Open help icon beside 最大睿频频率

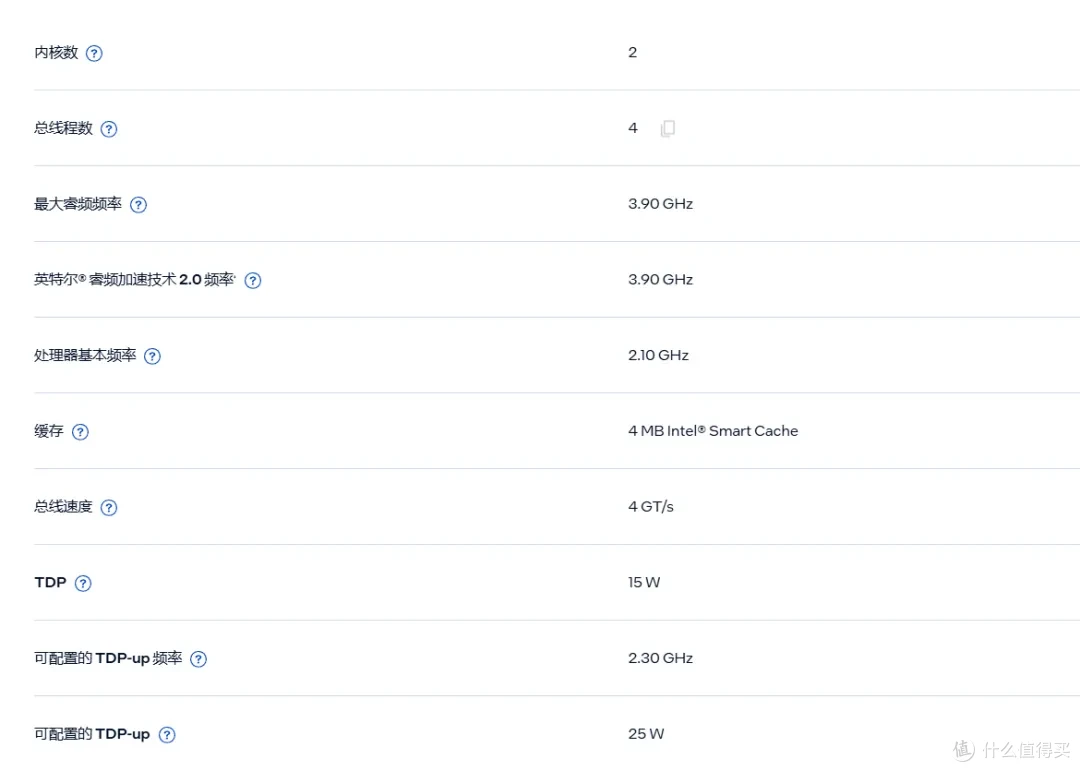(x=138, y=205)
